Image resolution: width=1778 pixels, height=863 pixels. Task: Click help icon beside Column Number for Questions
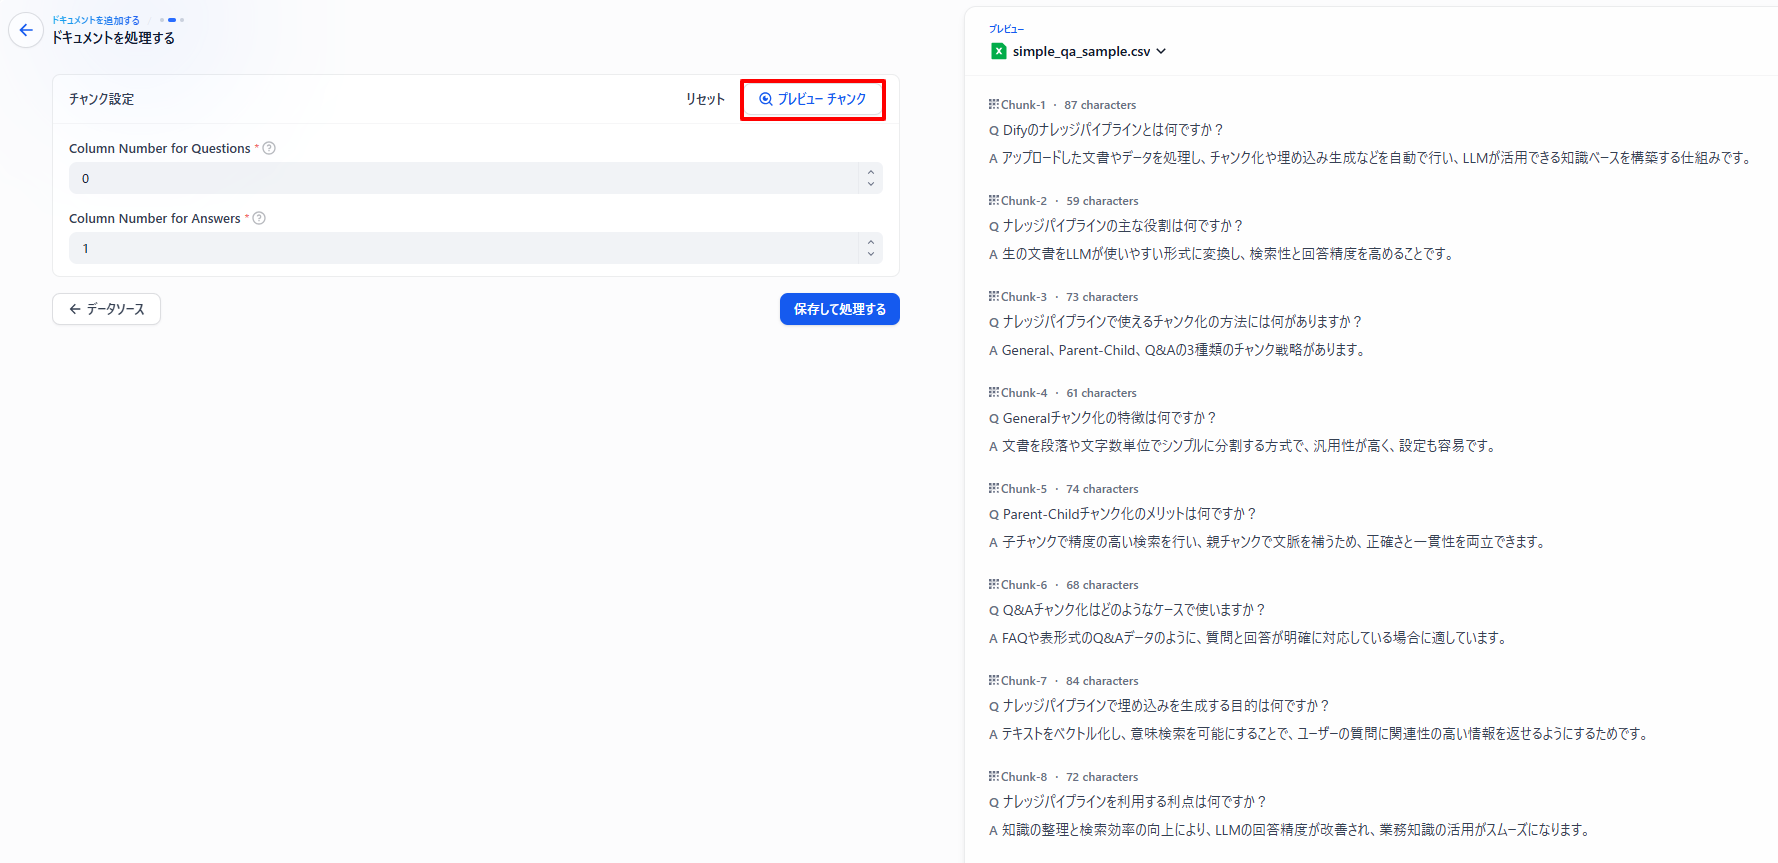269,148
